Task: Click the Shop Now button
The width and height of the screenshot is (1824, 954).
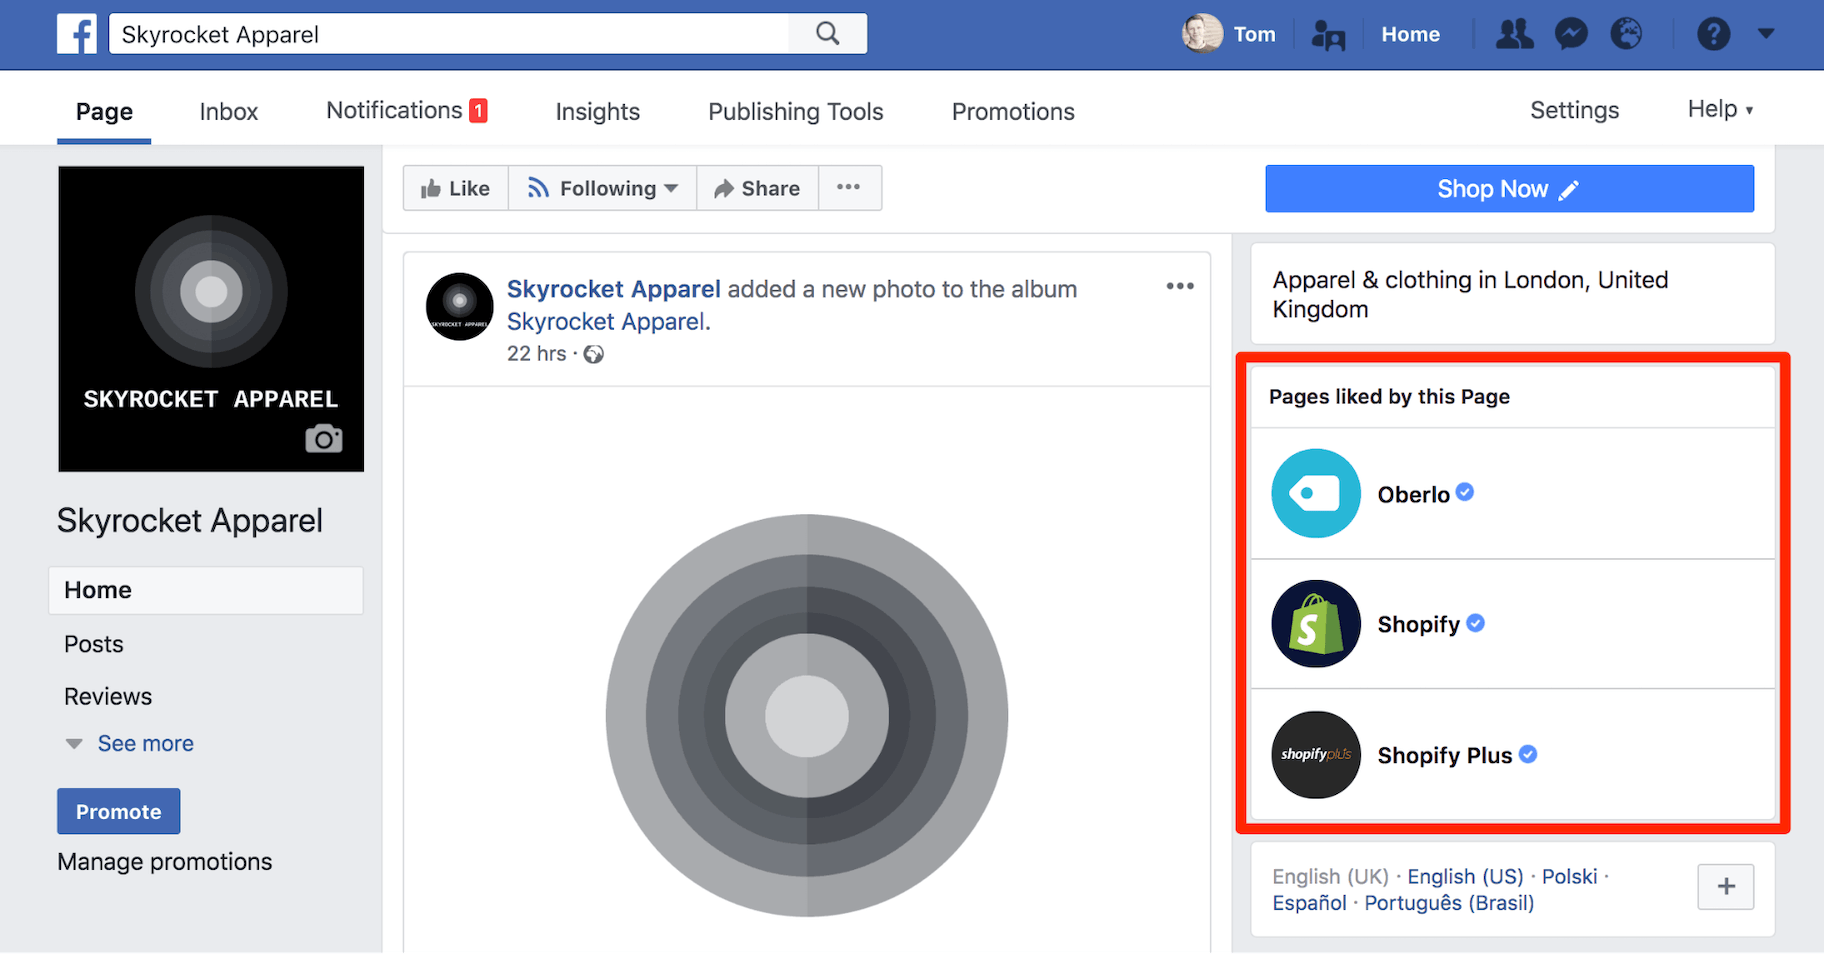Action: (x=1508, y=189)
